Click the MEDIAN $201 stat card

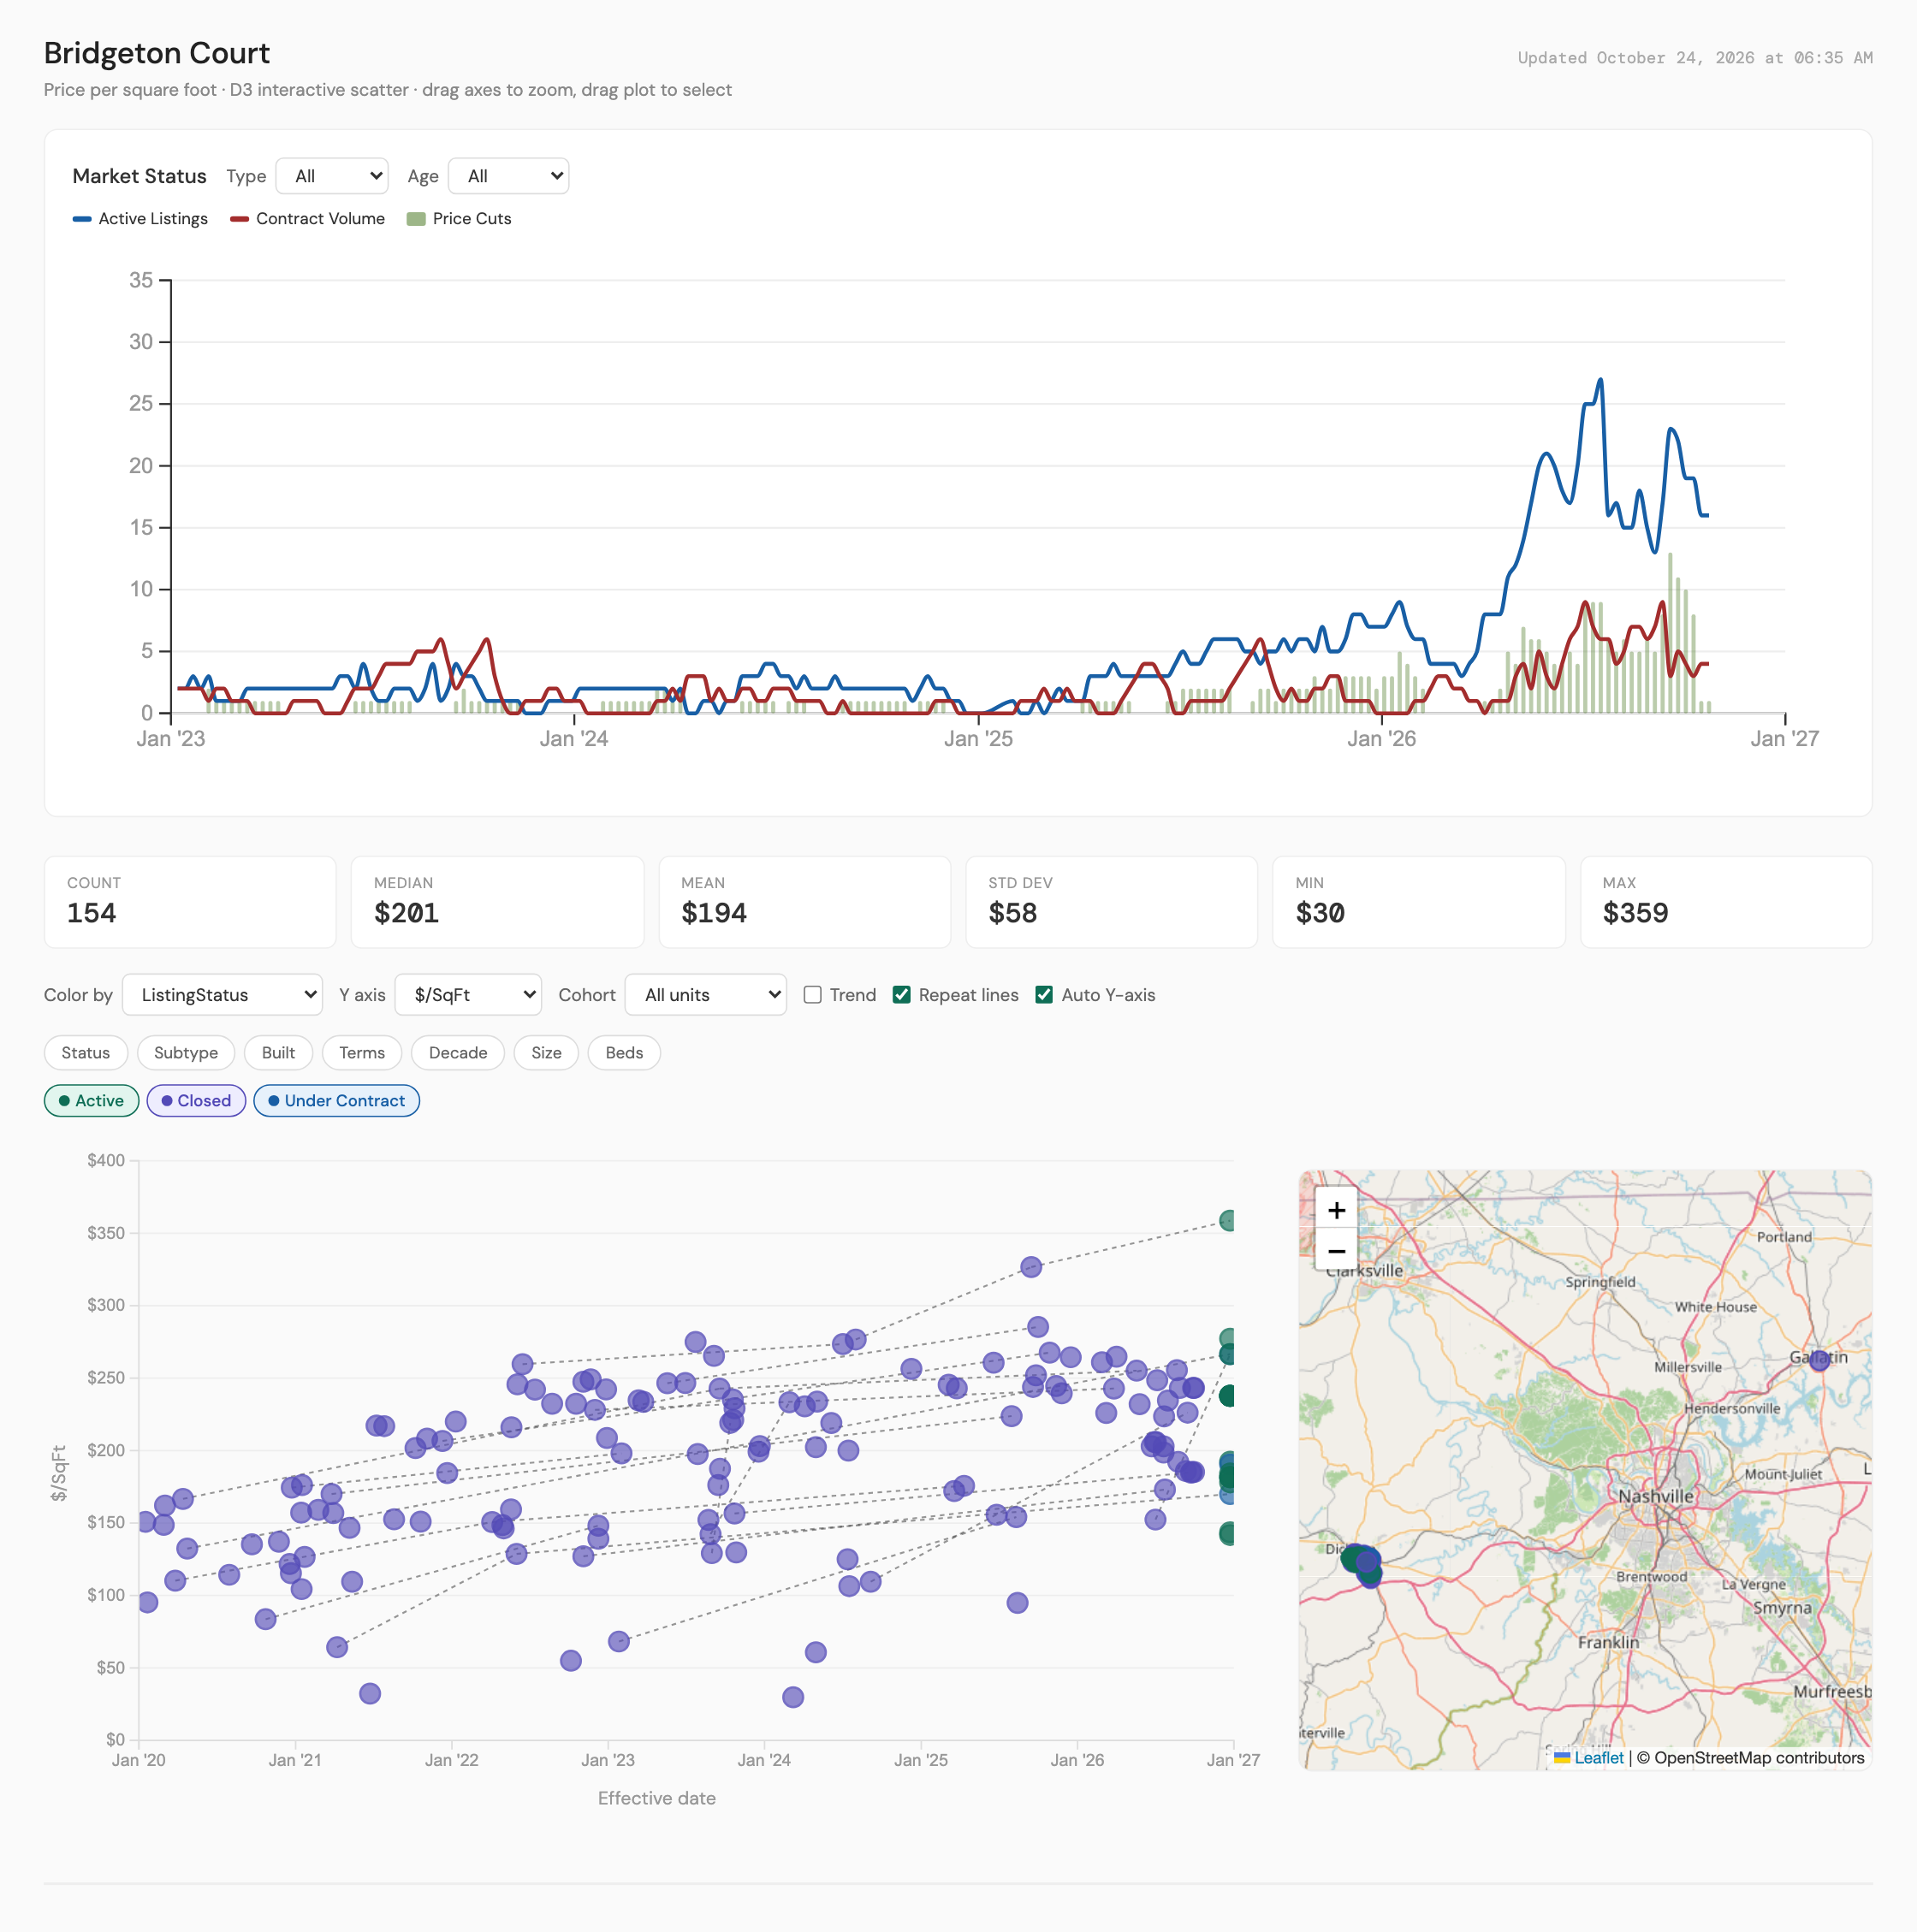[x=497, y=902]
